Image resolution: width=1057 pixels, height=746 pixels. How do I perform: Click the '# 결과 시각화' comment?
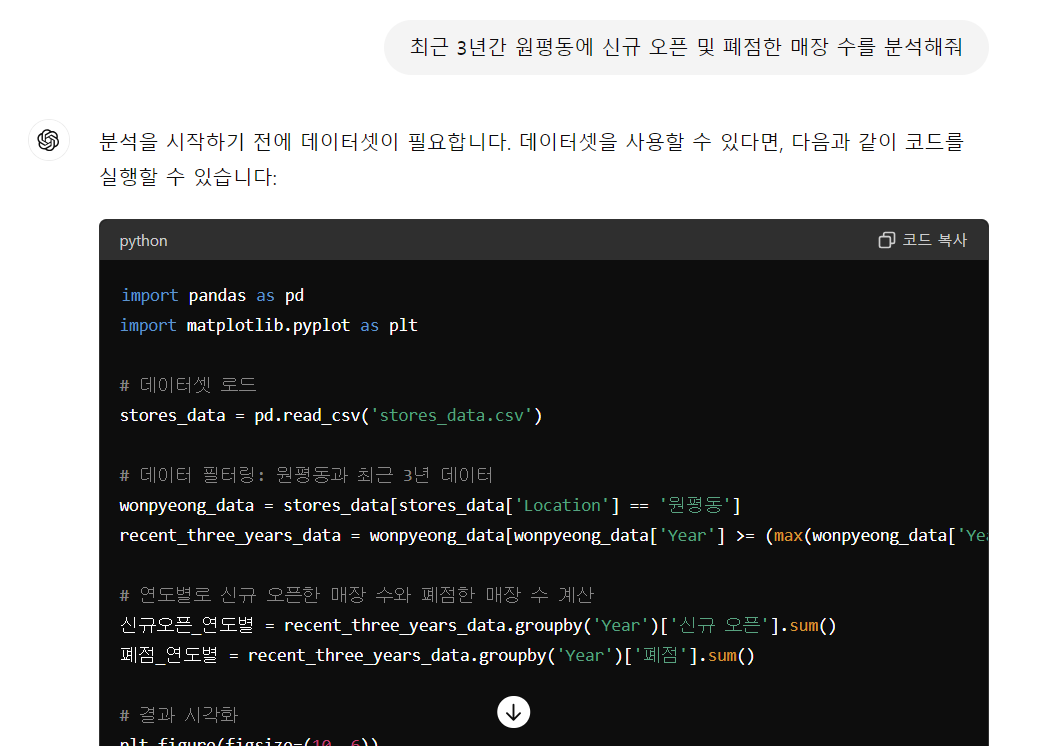179,715
